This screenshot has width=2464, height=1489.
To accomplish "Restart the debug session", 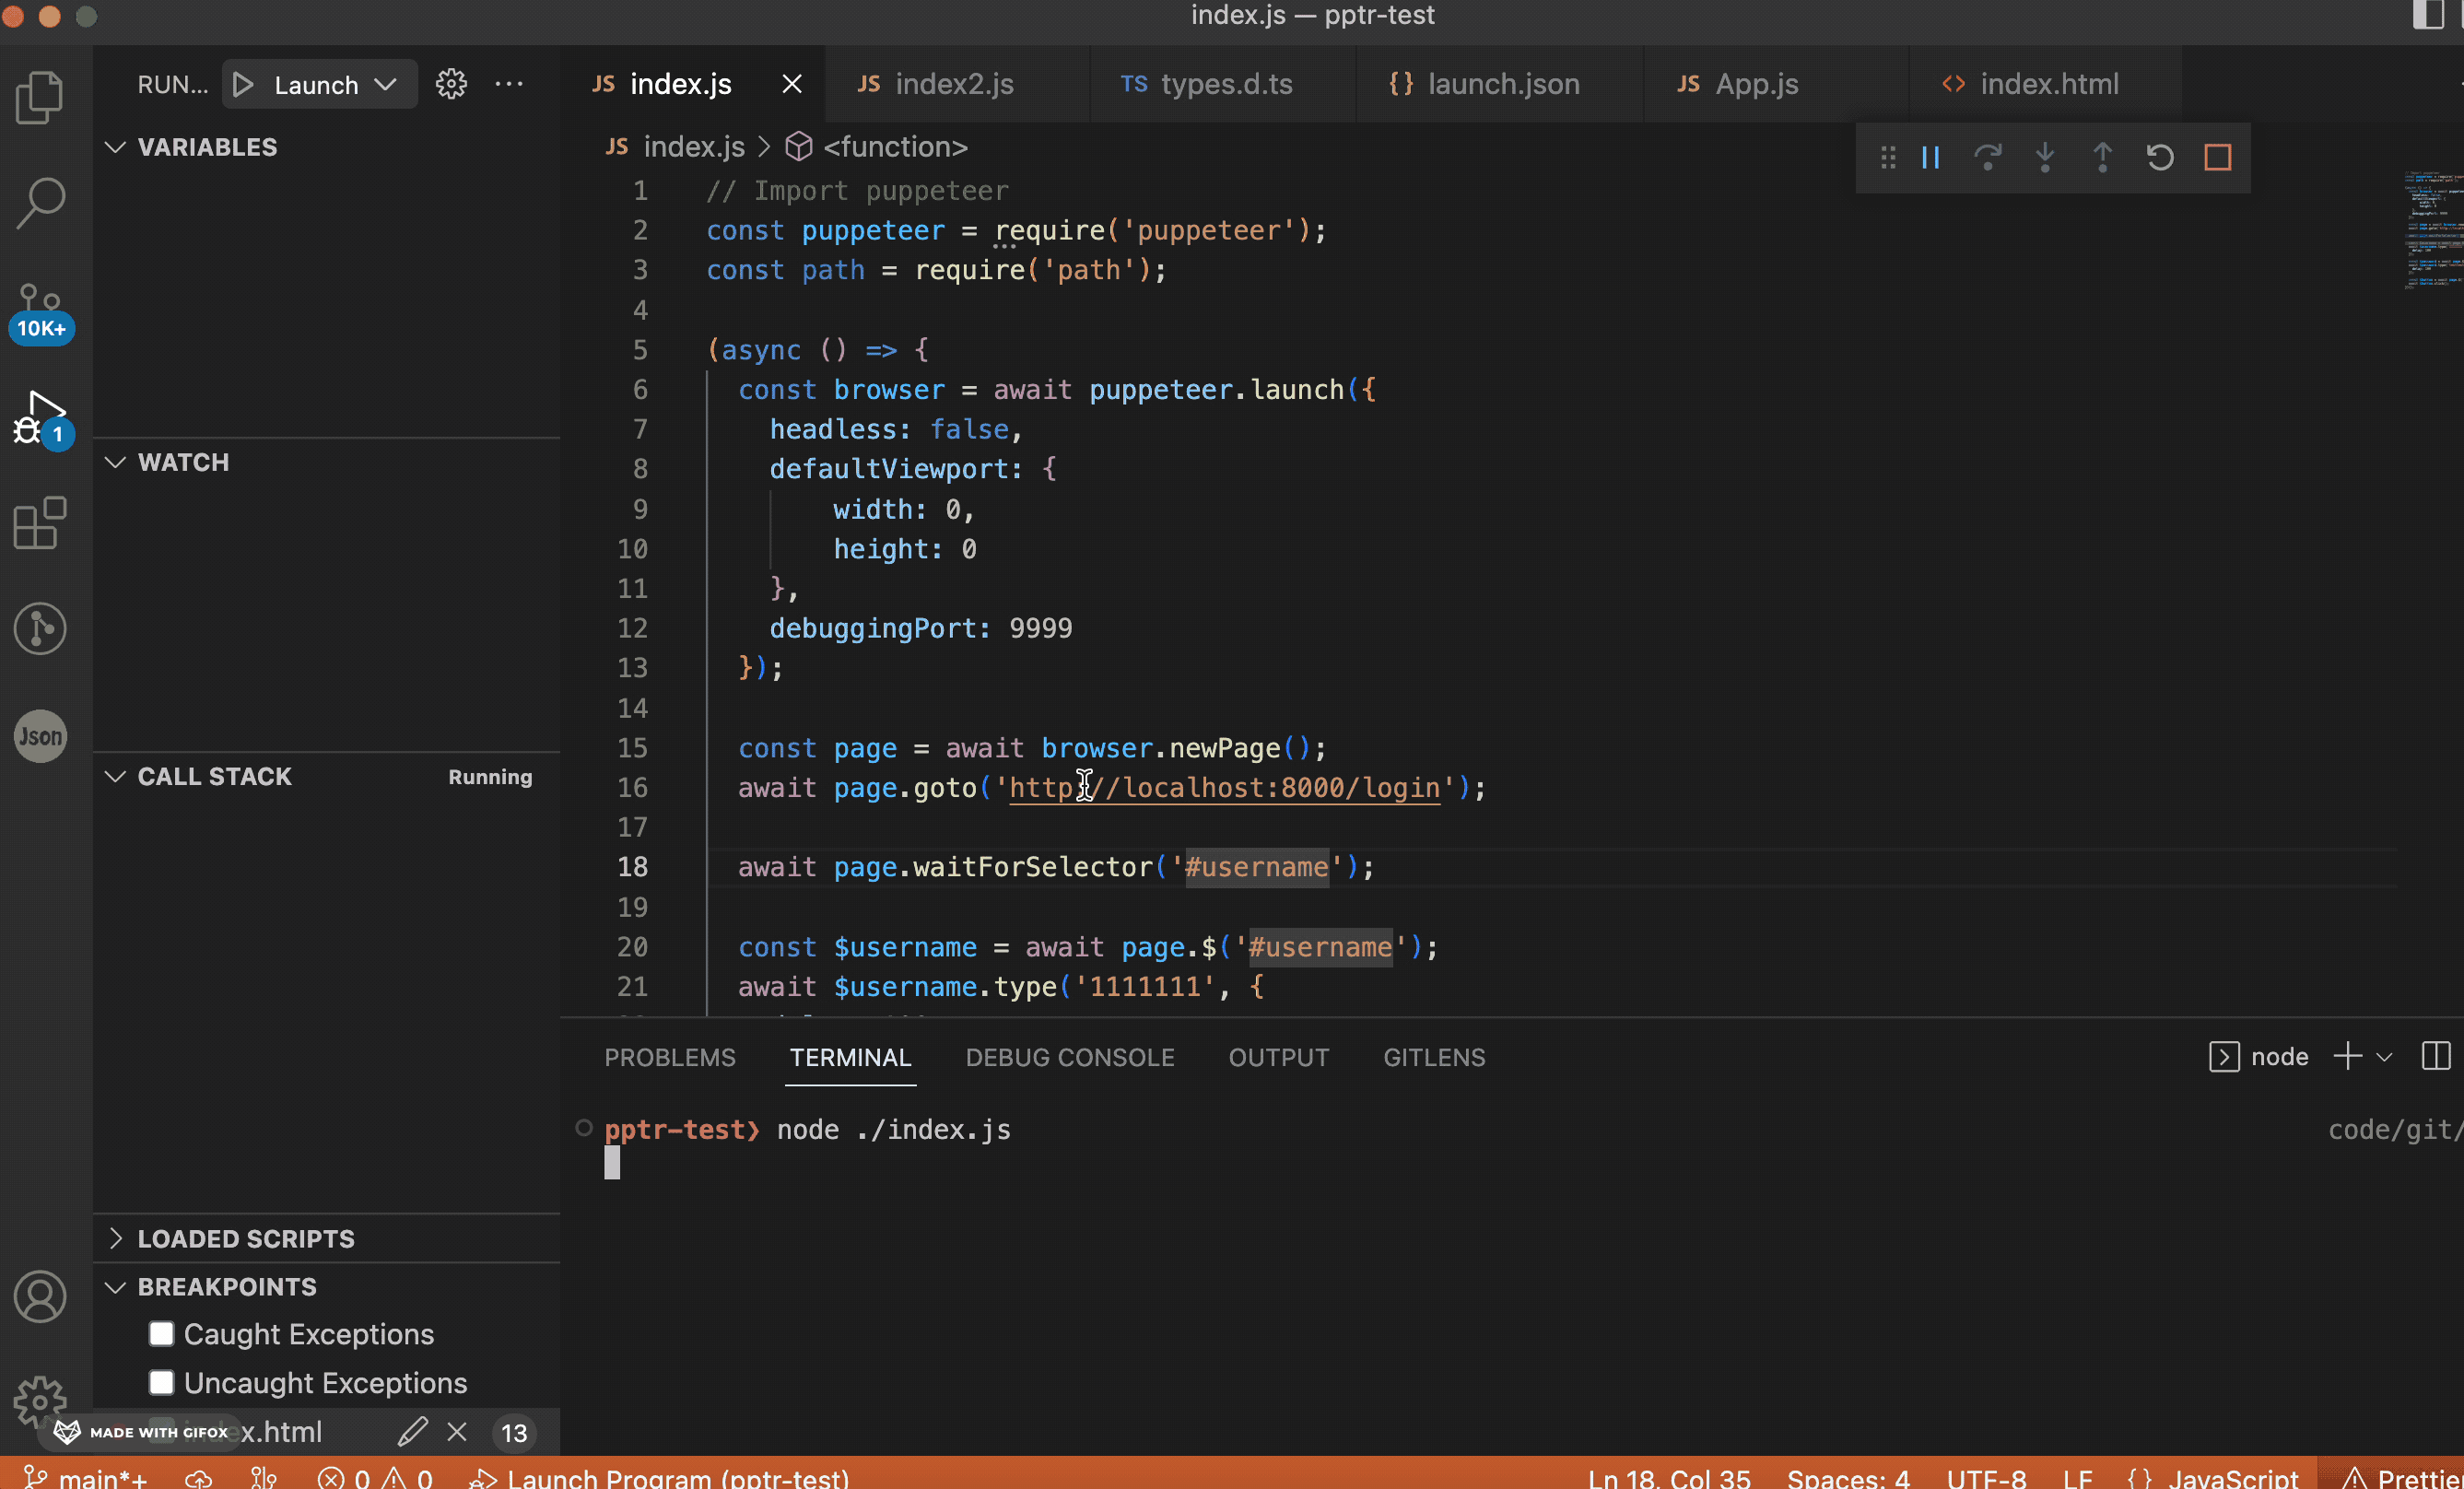I will tap(2160, 158).
